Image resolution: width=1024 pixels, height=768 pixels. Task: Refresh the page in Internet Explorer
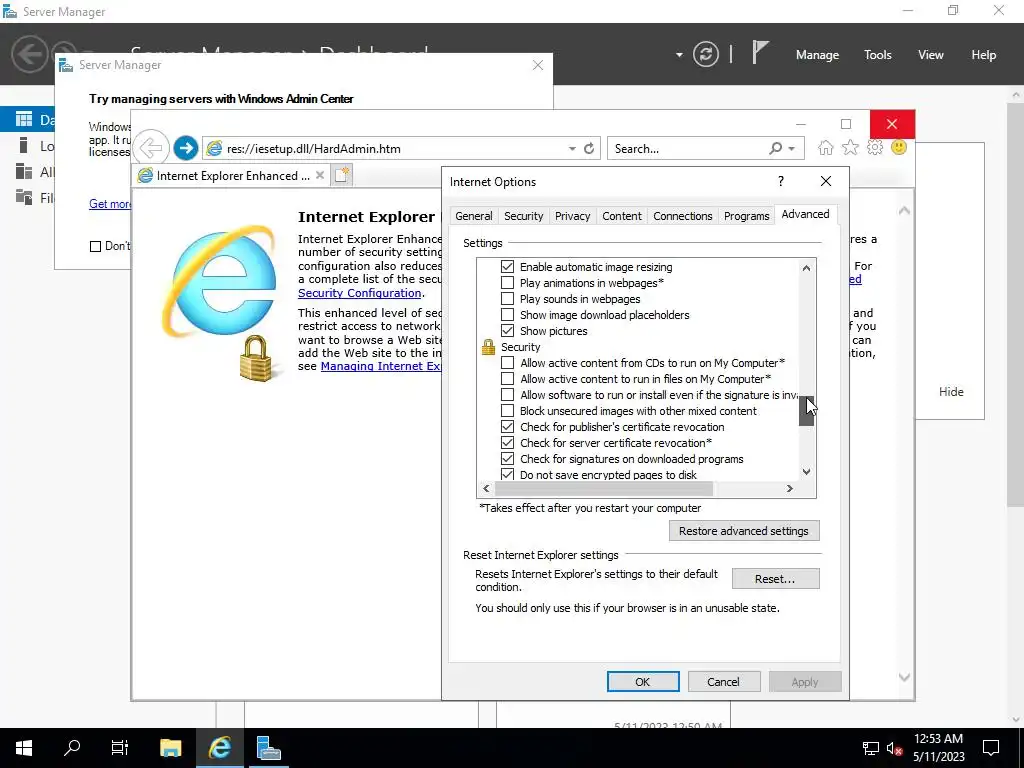(589, 148)
